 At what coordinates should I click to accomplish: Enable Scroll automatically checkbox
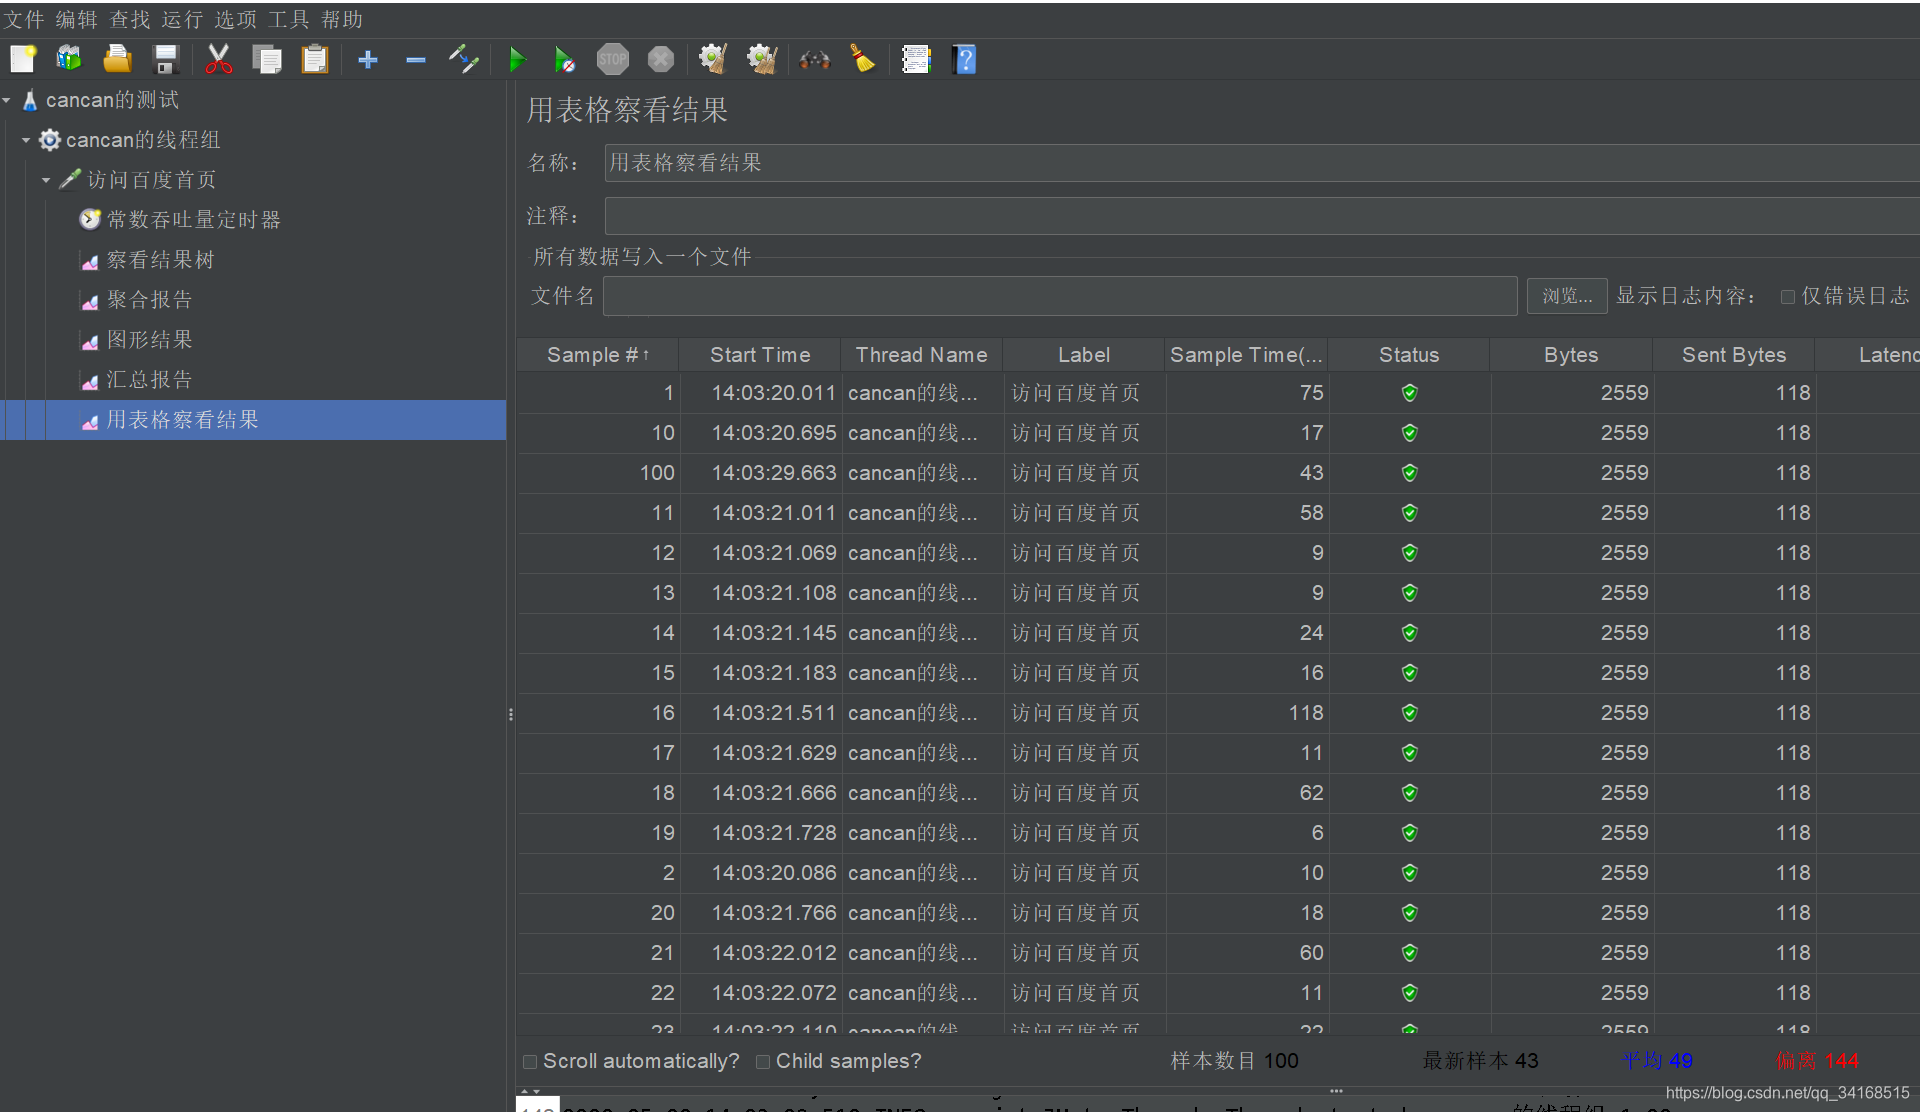pos(531,1062)
